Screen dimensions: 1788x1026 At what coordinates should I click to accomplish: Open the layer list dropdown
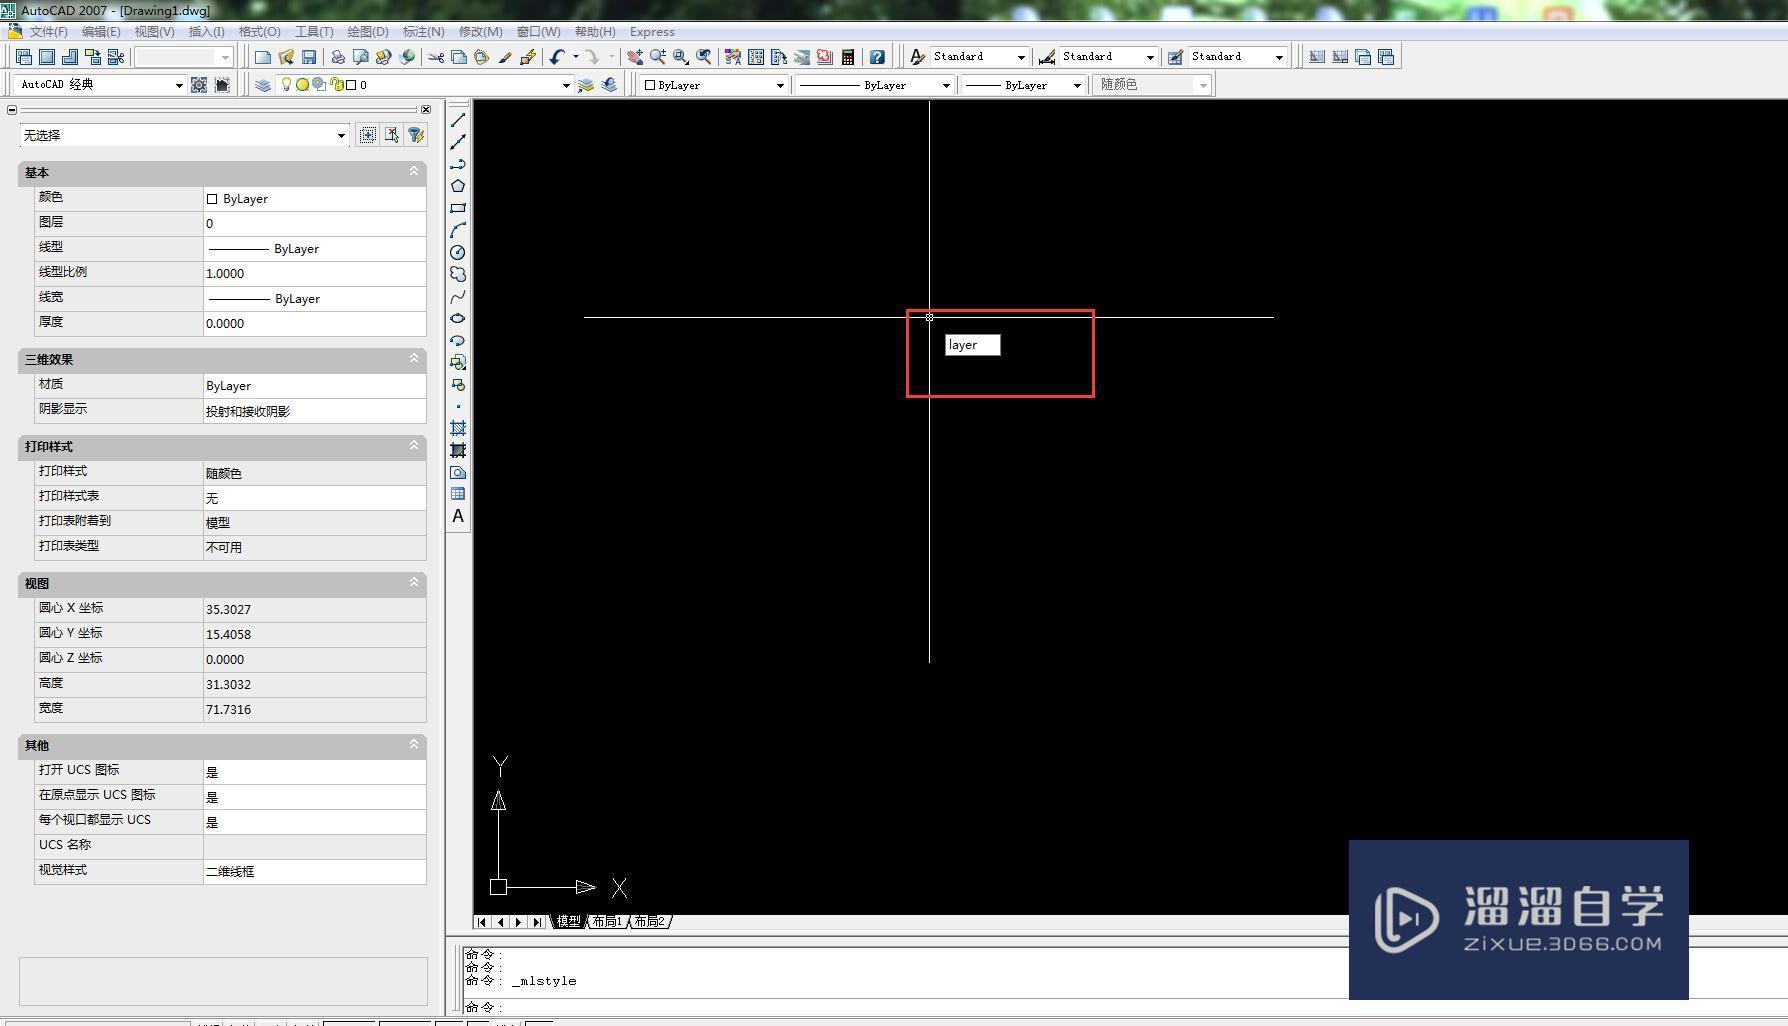point(566,85)
